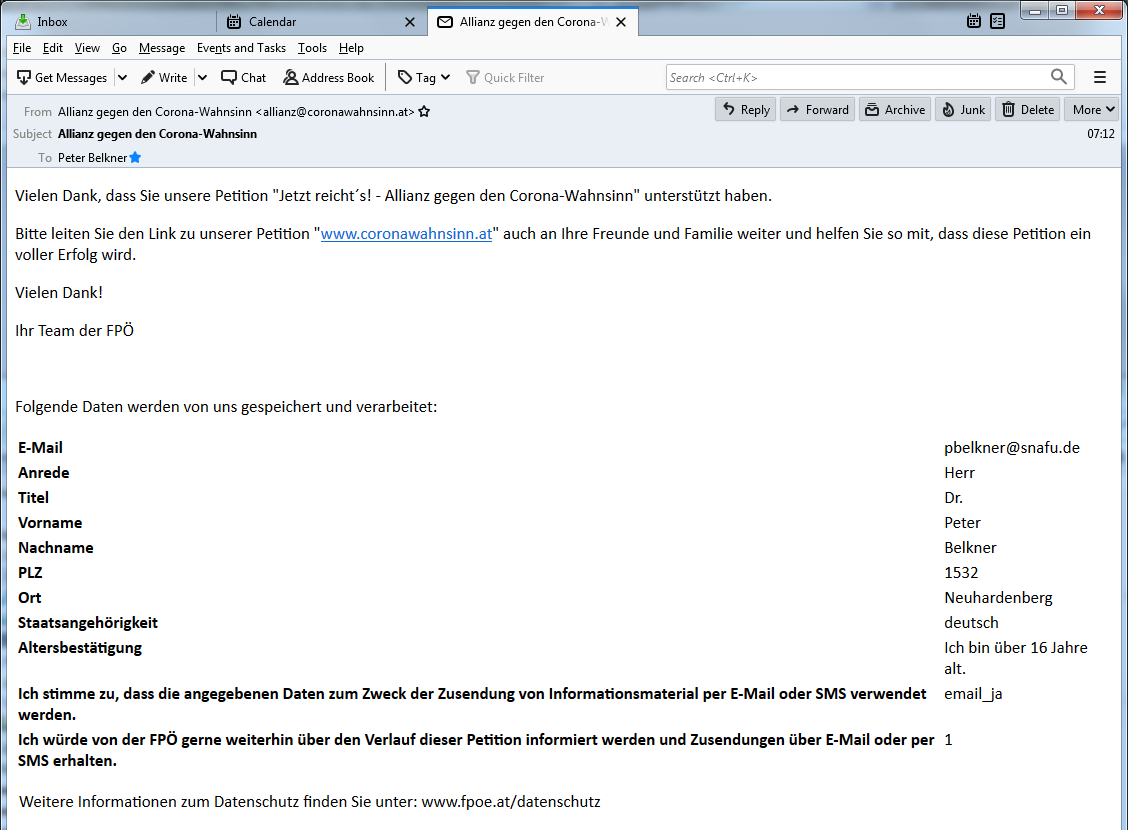The image size is (1128, 830).
Task: Delete the current email
Action: (1028, 110)
